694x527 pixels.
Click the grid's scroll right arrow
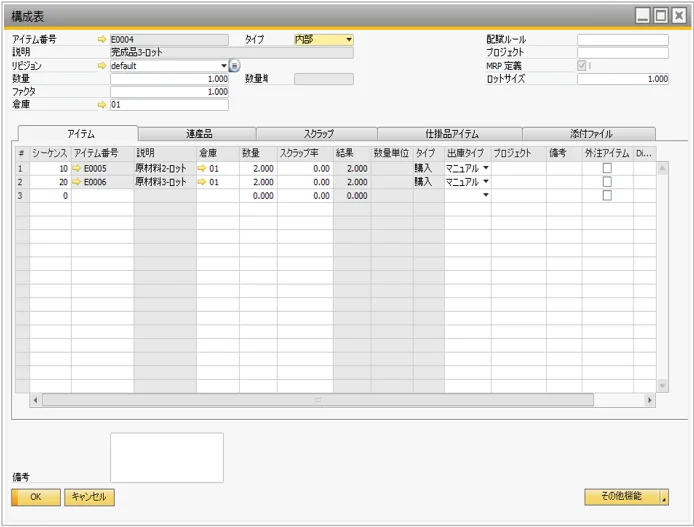click(x=649, y=400)
